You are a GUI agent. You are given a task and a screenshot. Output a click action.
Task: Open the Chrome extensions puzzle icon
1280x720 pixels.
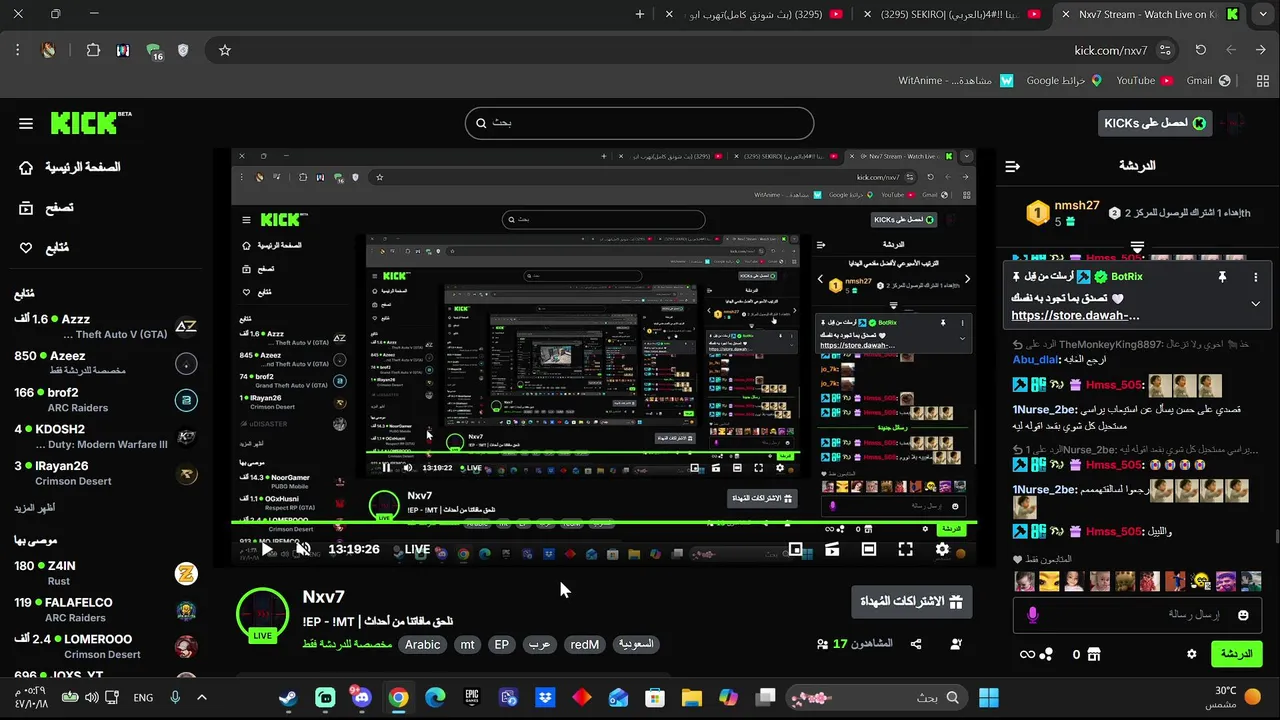[93, 50]
